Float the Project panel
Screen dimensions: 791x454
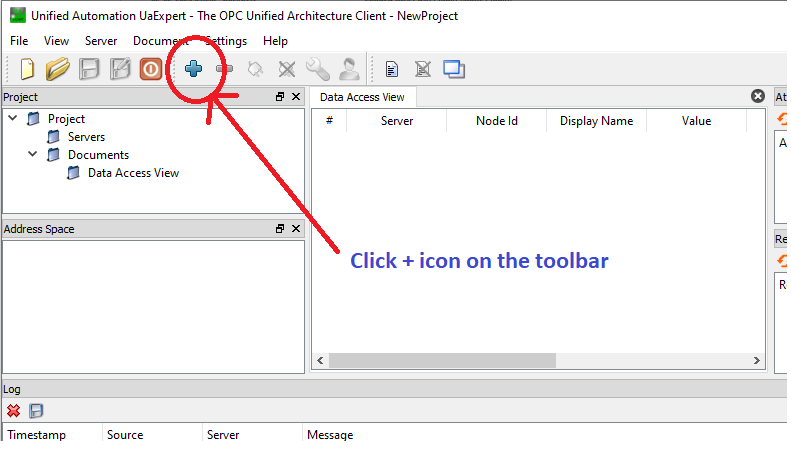pos(280,96)
